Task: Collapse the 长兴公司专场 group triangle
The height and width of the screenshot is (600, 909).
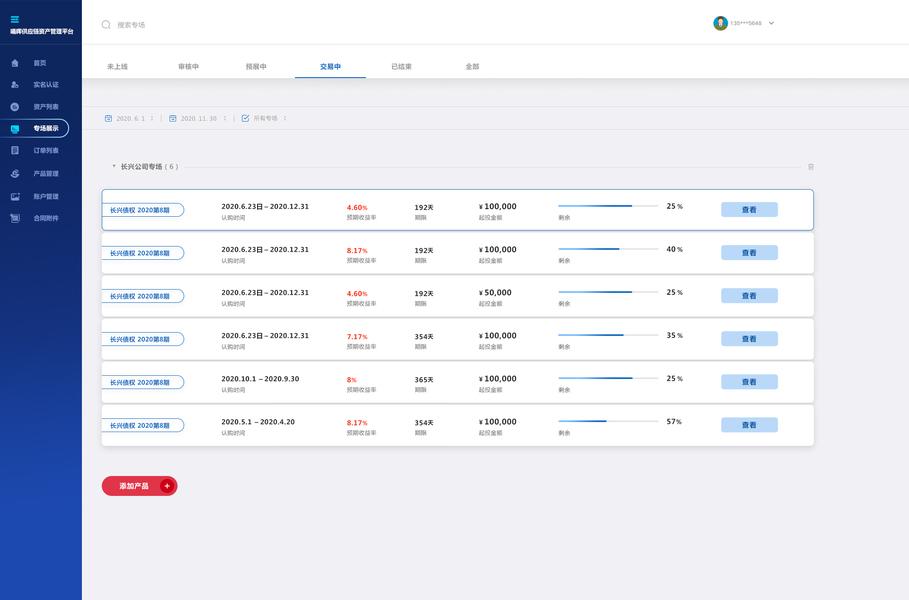Action: pos(114,166)
